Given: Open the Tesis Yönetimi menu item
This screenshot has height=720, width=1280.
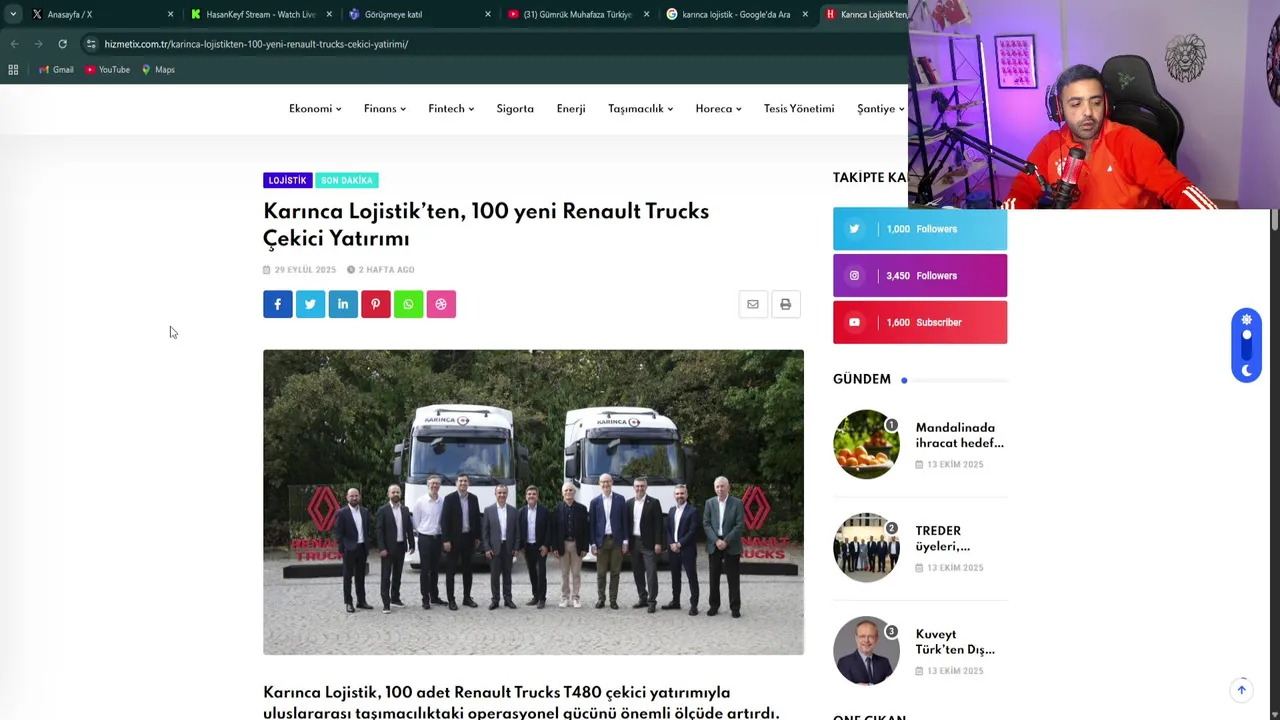Looking at the screenshot, I should coord(799,108).
